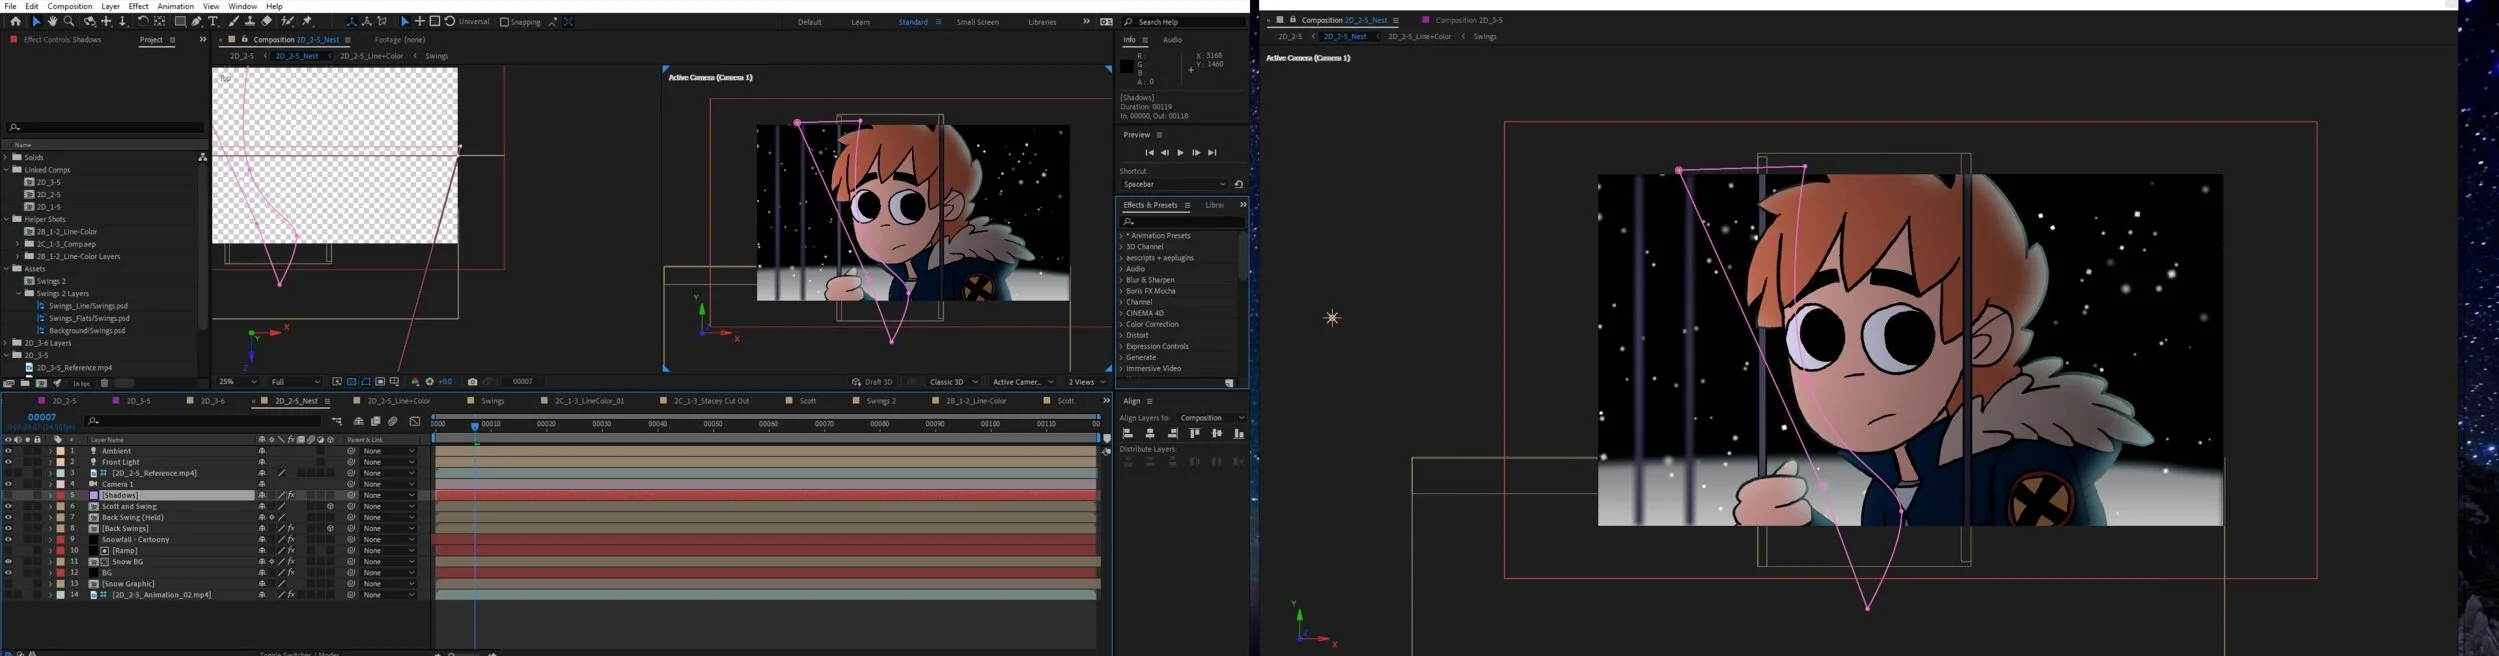Viewport: 2499px width, 656px height.
Task: Click the Local Axis Mode icon
Action: 352,21
